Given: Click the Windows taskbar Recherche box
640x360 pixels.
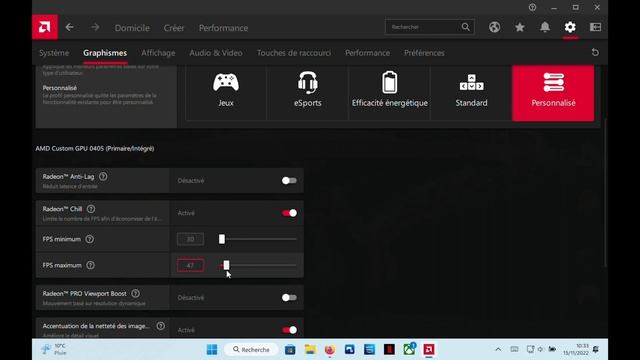Looking at the screenshot, I should (x=251, y=349).
